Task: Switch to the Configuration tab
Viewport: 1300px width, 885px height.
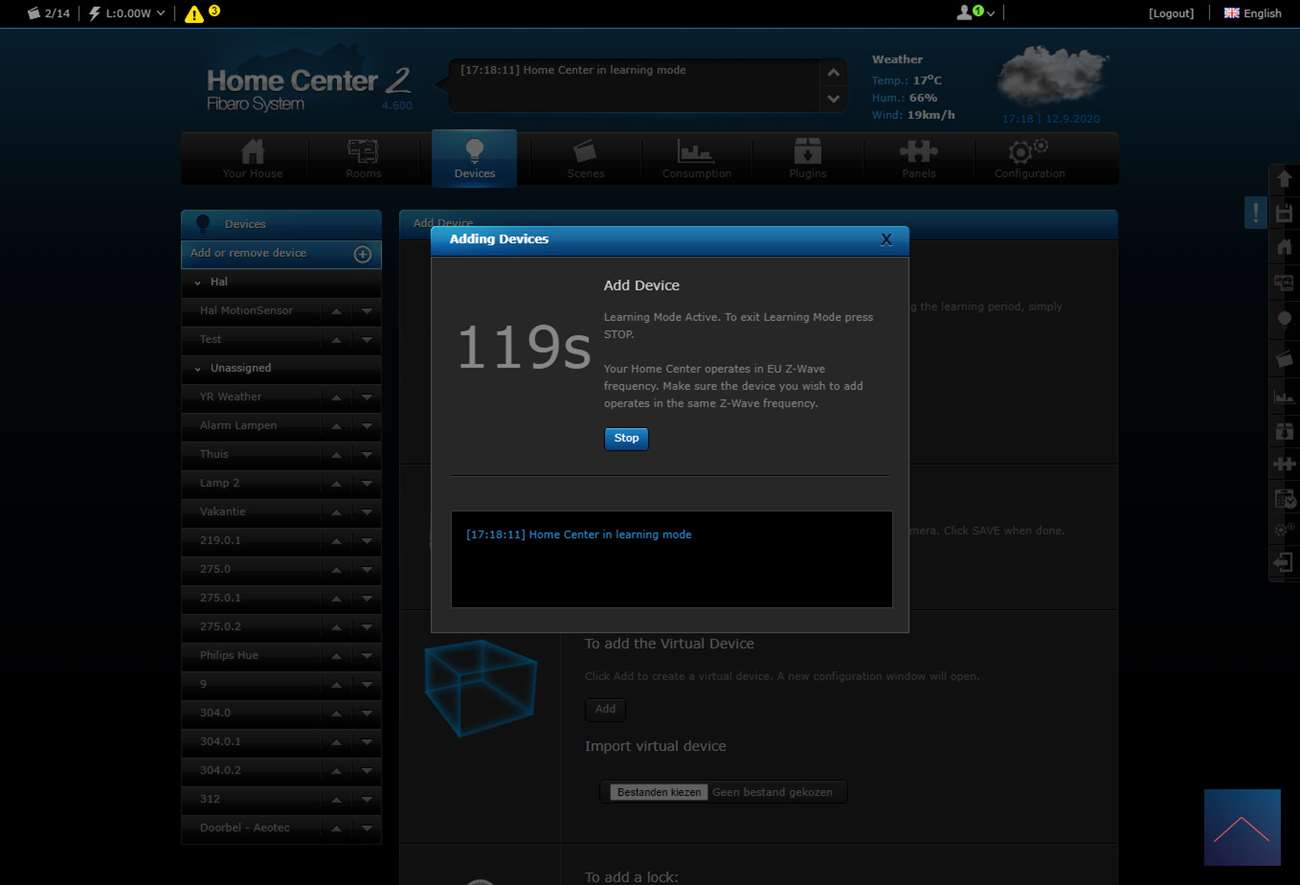Action: (1029, 159)
